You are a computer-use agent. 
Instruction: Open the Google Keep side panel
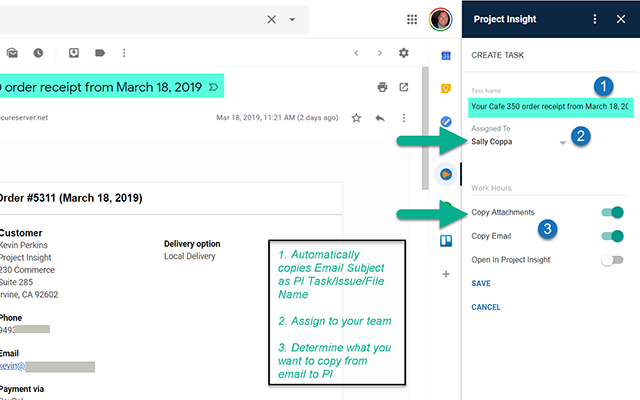(446, 89)
